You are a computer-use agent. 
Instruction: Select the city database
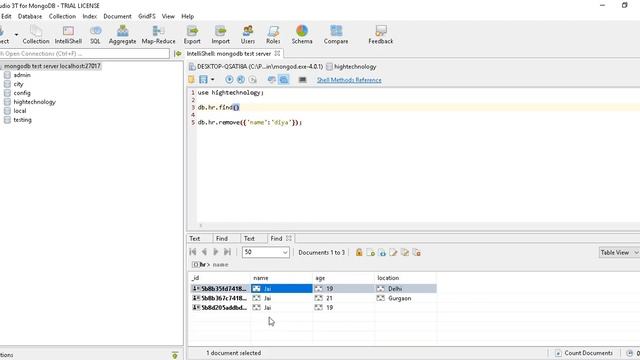(18, 84)
